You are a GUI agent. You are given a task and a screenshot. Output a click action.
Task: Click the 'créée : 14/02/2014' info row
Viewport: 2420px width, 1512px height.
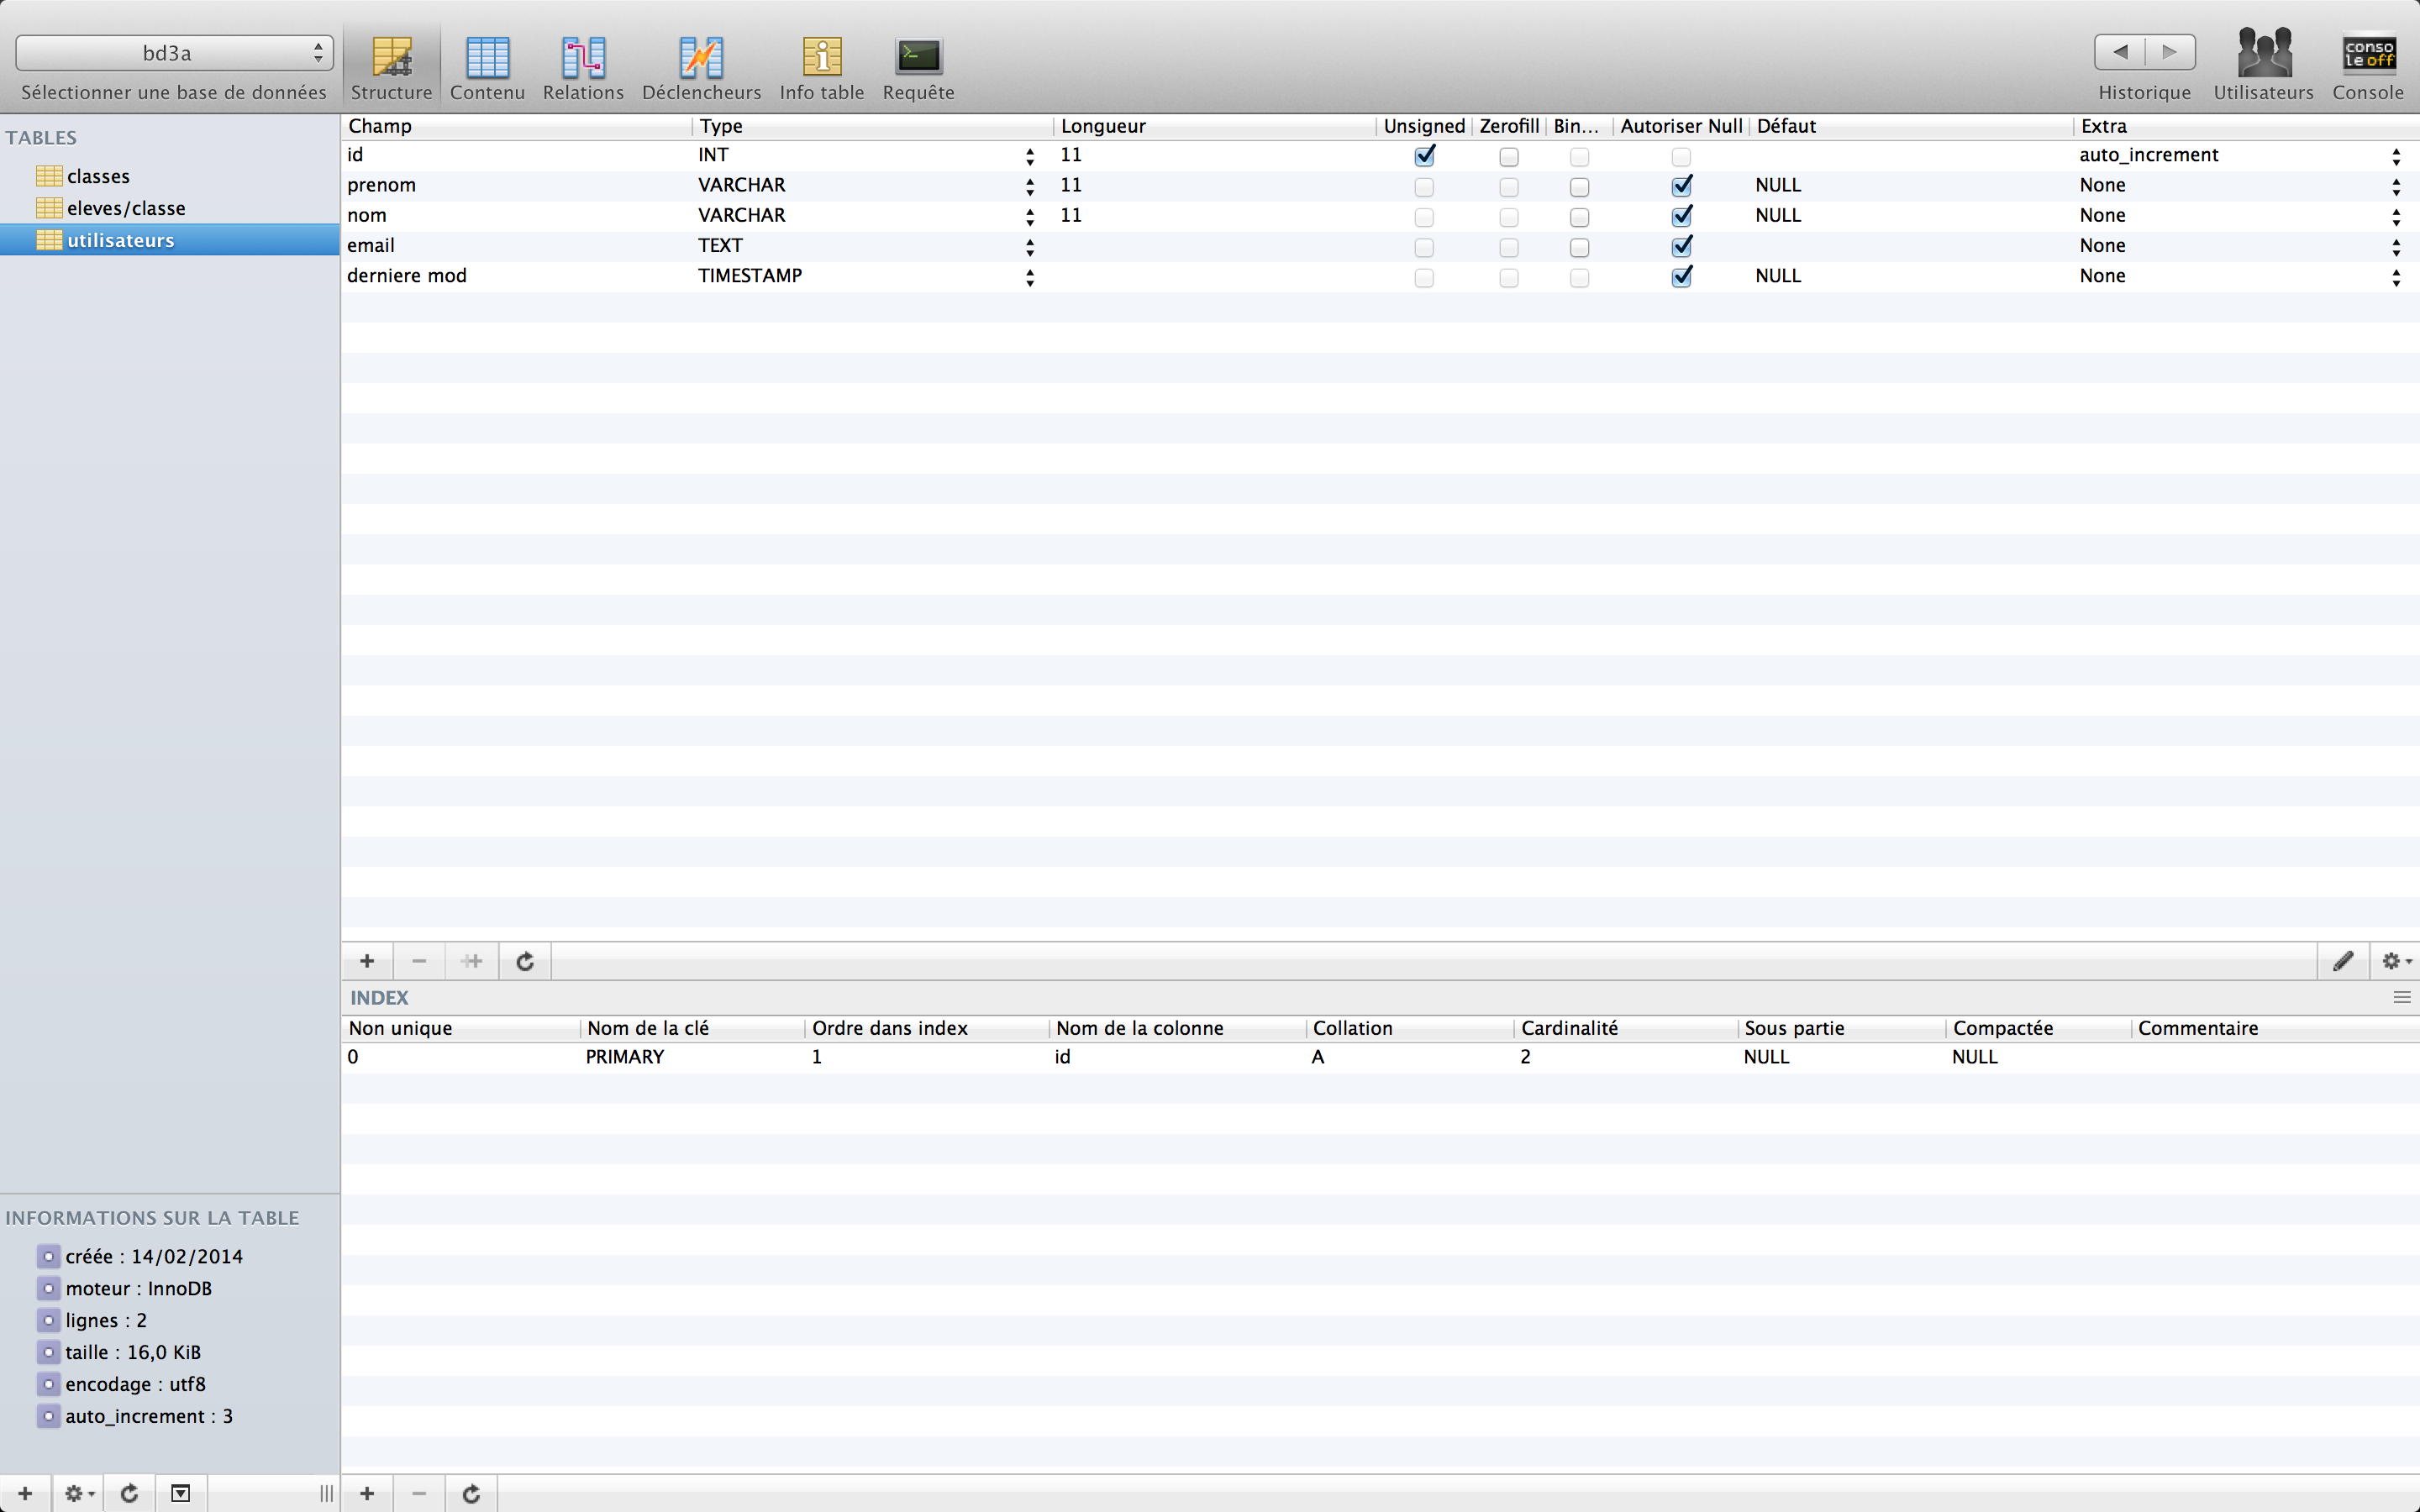(154, 1256)
